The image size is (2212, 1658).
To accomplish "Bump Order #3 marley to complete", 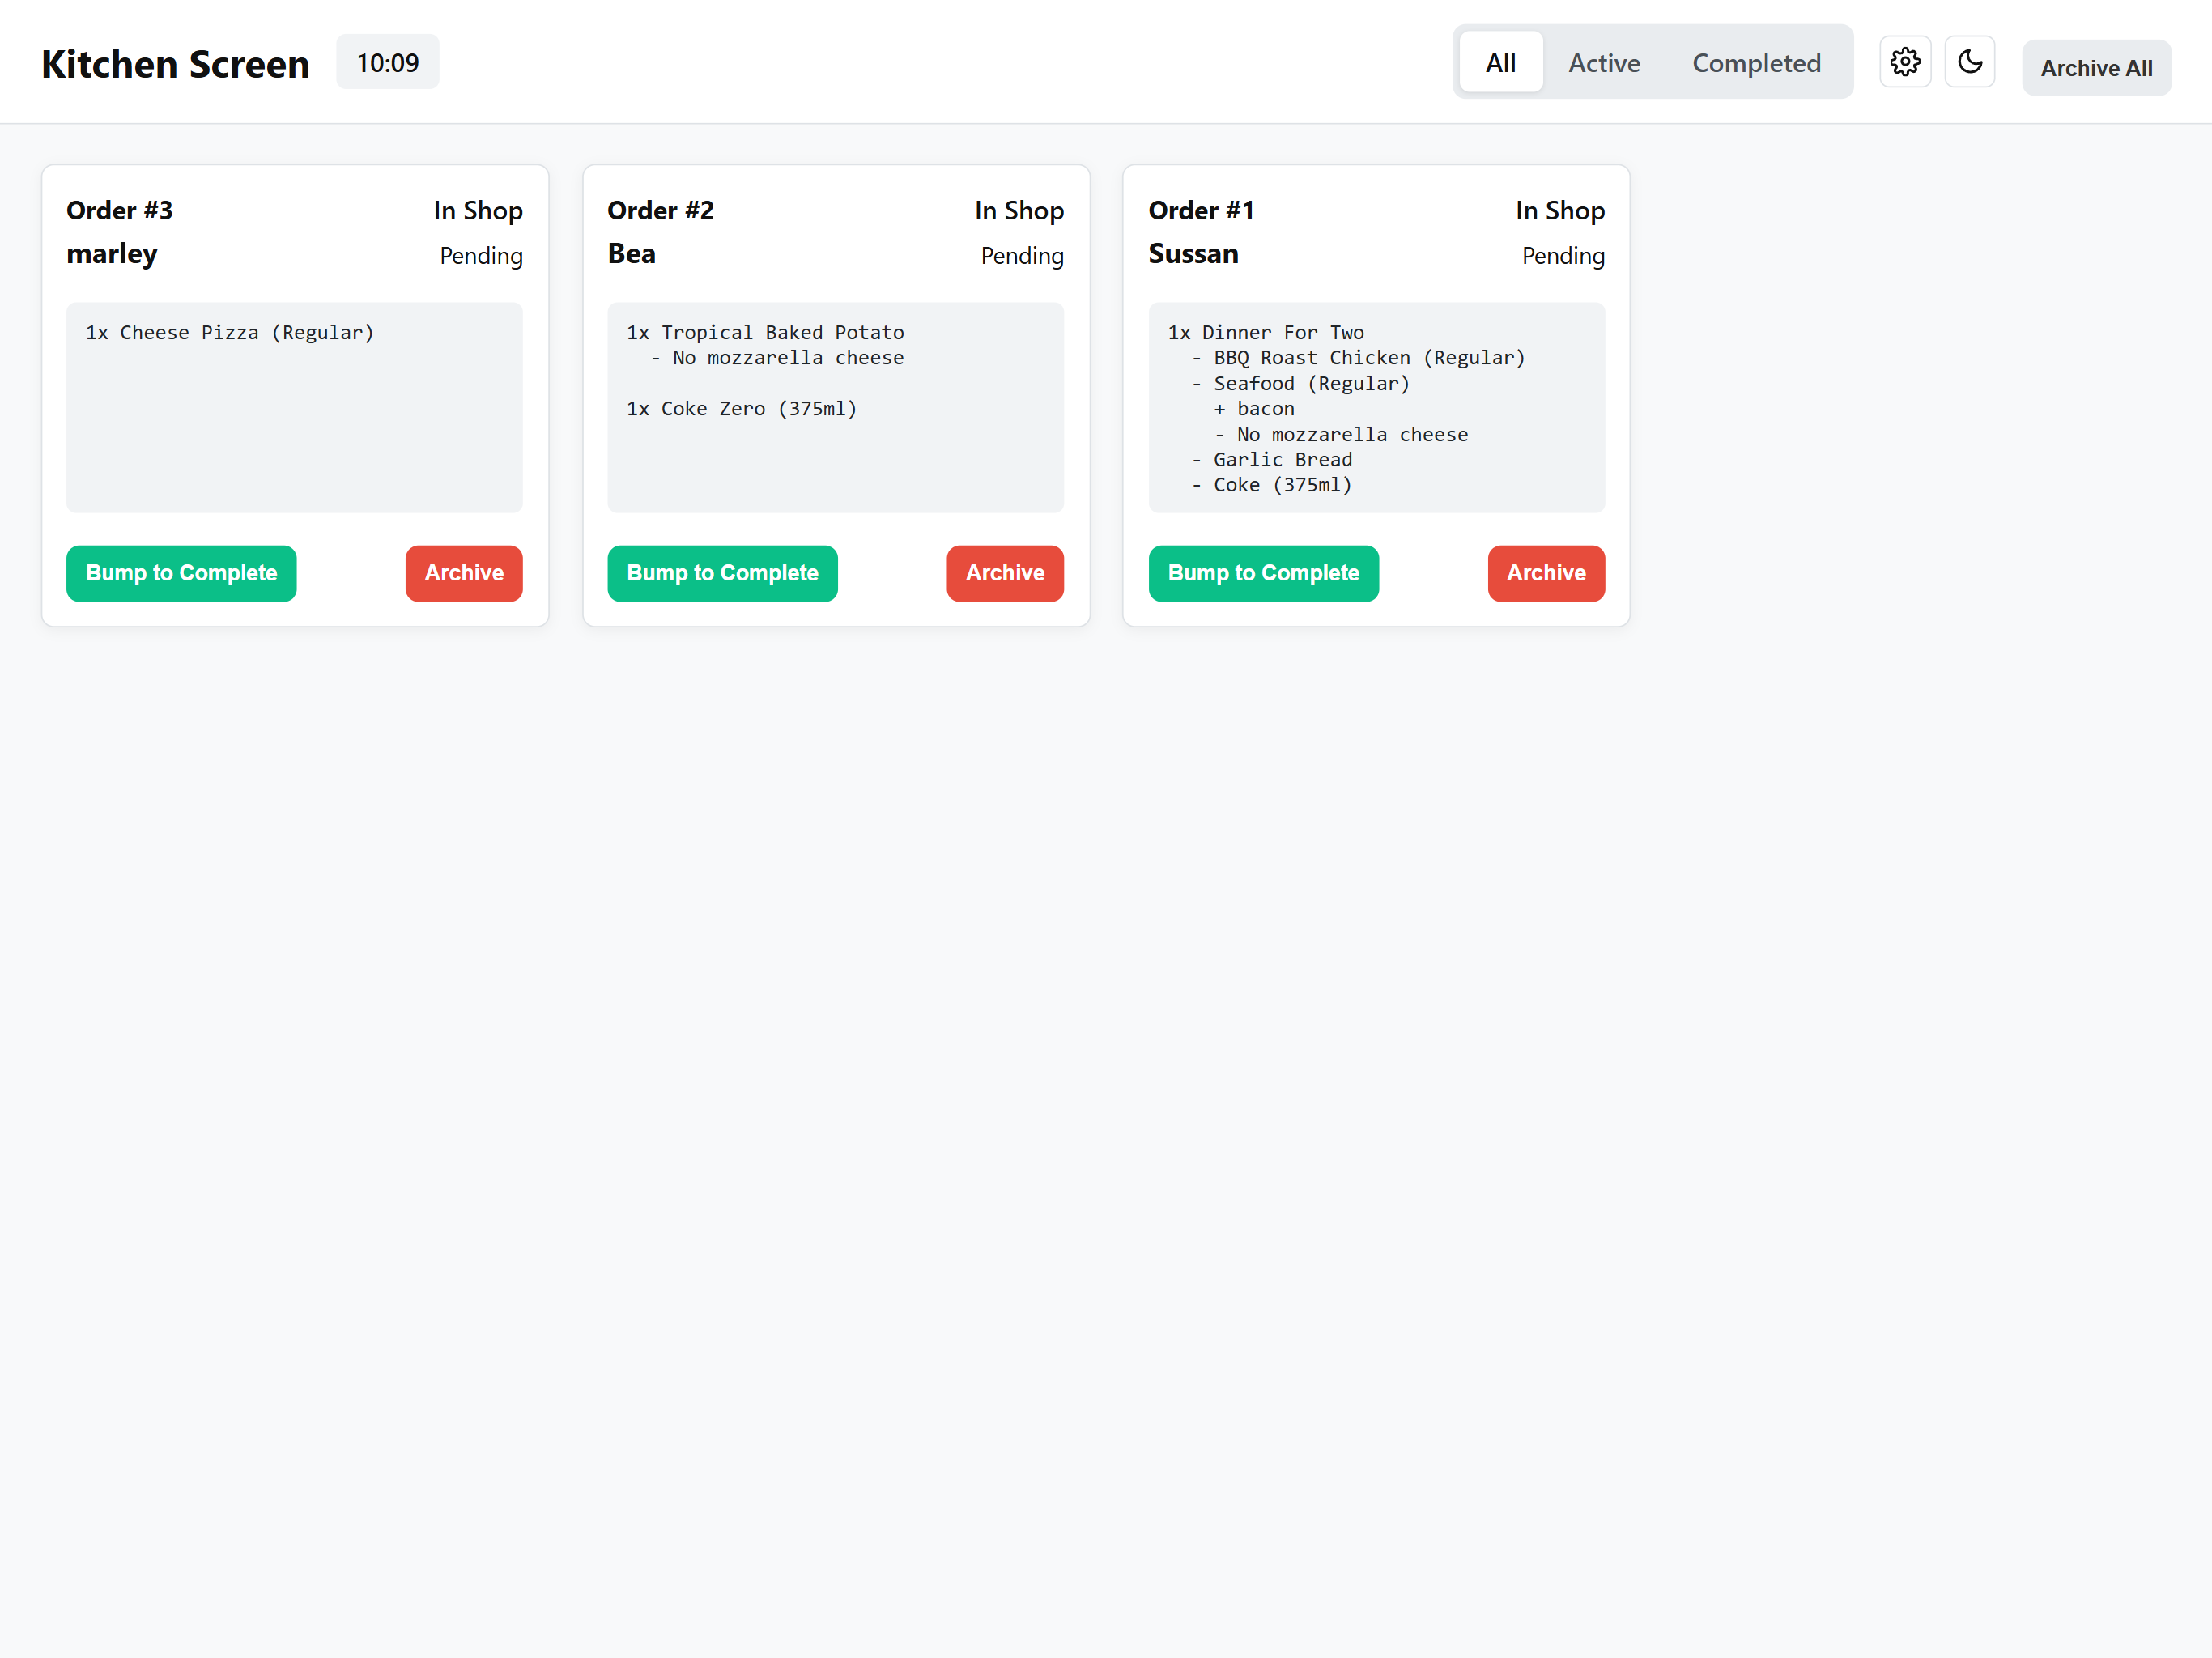I will click(181, 573).
